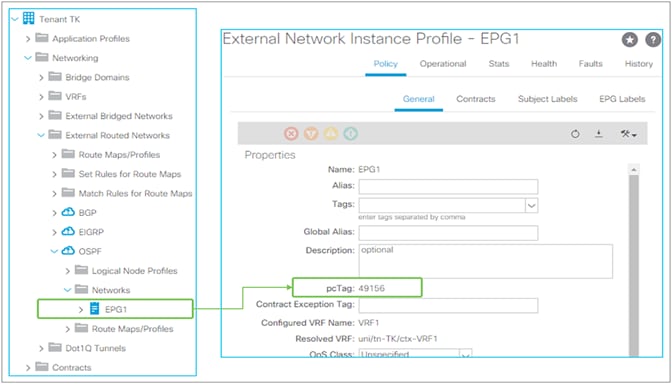This screenshot has height=384, width=672.
Task: Expand External Bridged Networks chevron
Action: pyautogui.click(x=42, y=116)
